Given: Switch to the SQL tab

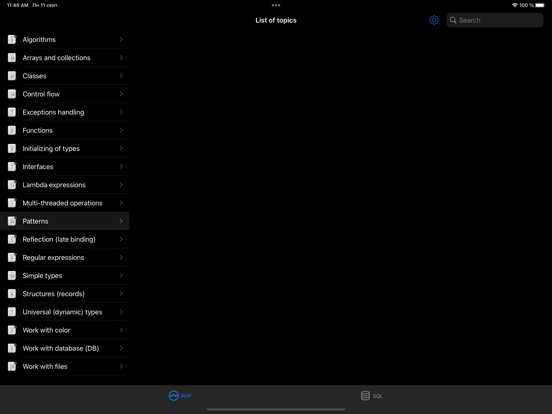Looking at the screenshot, I should (x=371, y=396).
